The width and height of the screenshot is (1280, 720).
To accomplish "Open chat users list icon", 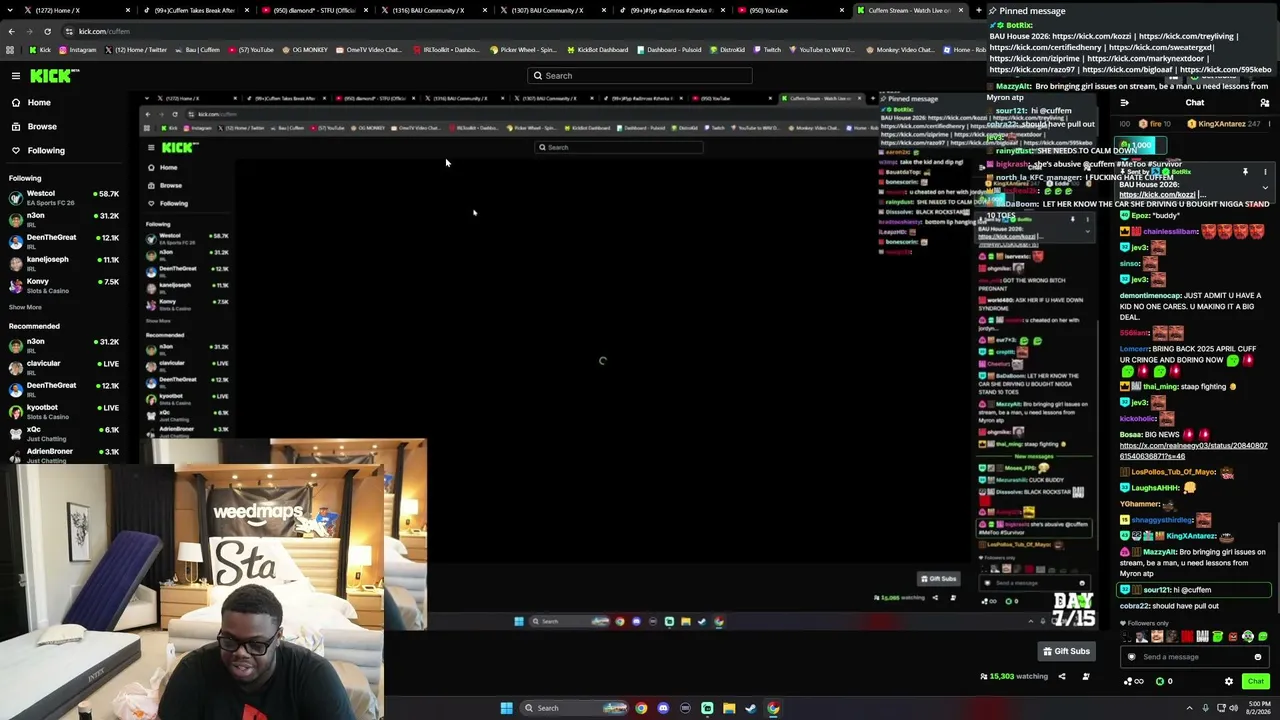I will (x=1264, y=103).
